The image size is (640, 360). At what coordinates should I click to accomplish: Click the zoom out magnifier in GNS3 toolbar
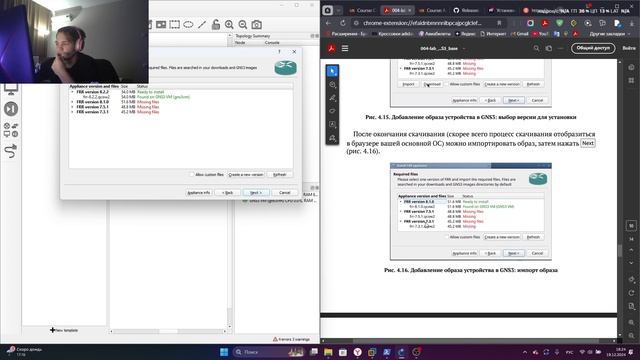point(243,25)
